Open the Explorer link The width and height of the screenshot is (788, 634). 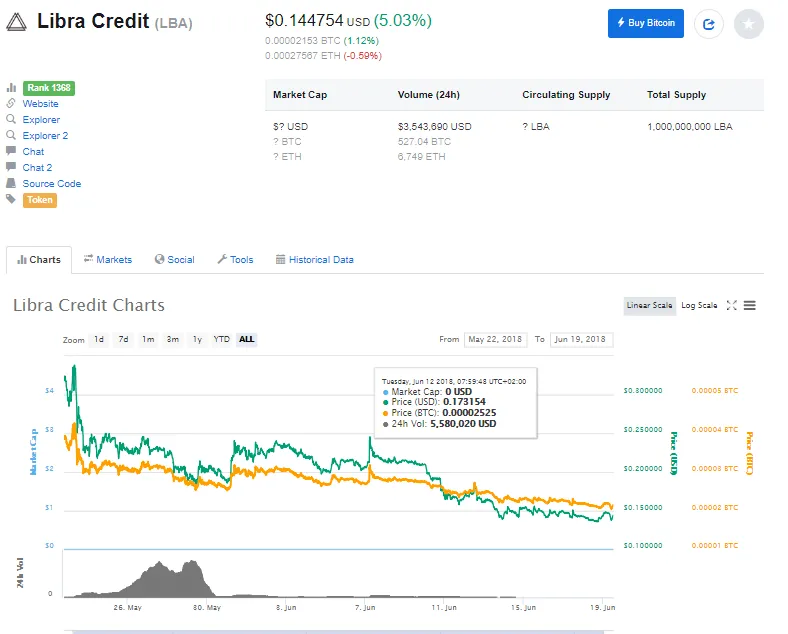click(41, 120)
